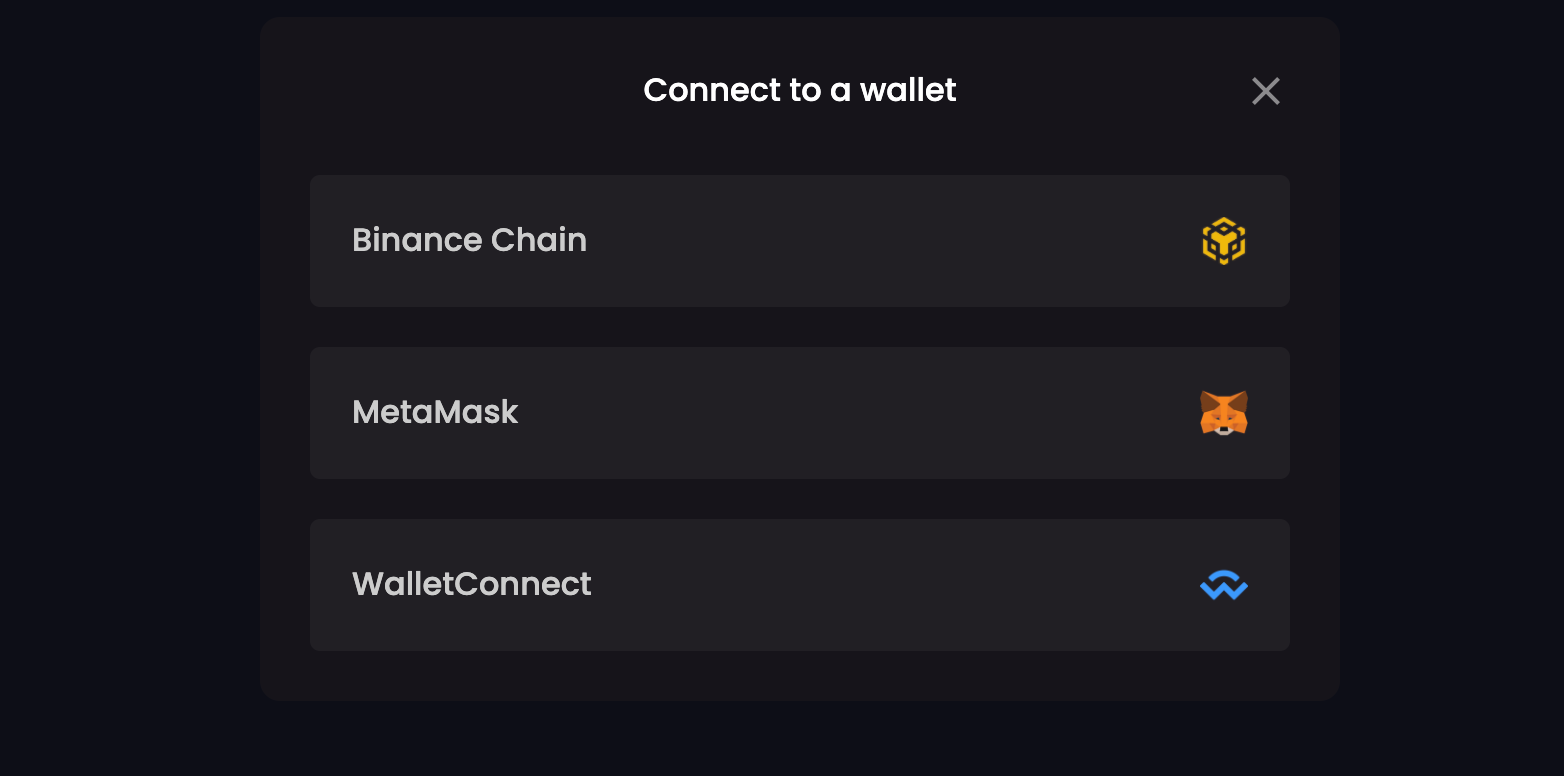Click the "WalletConnect" text label
Screen dimensions: 1564x776
click(x=472, y=584)
